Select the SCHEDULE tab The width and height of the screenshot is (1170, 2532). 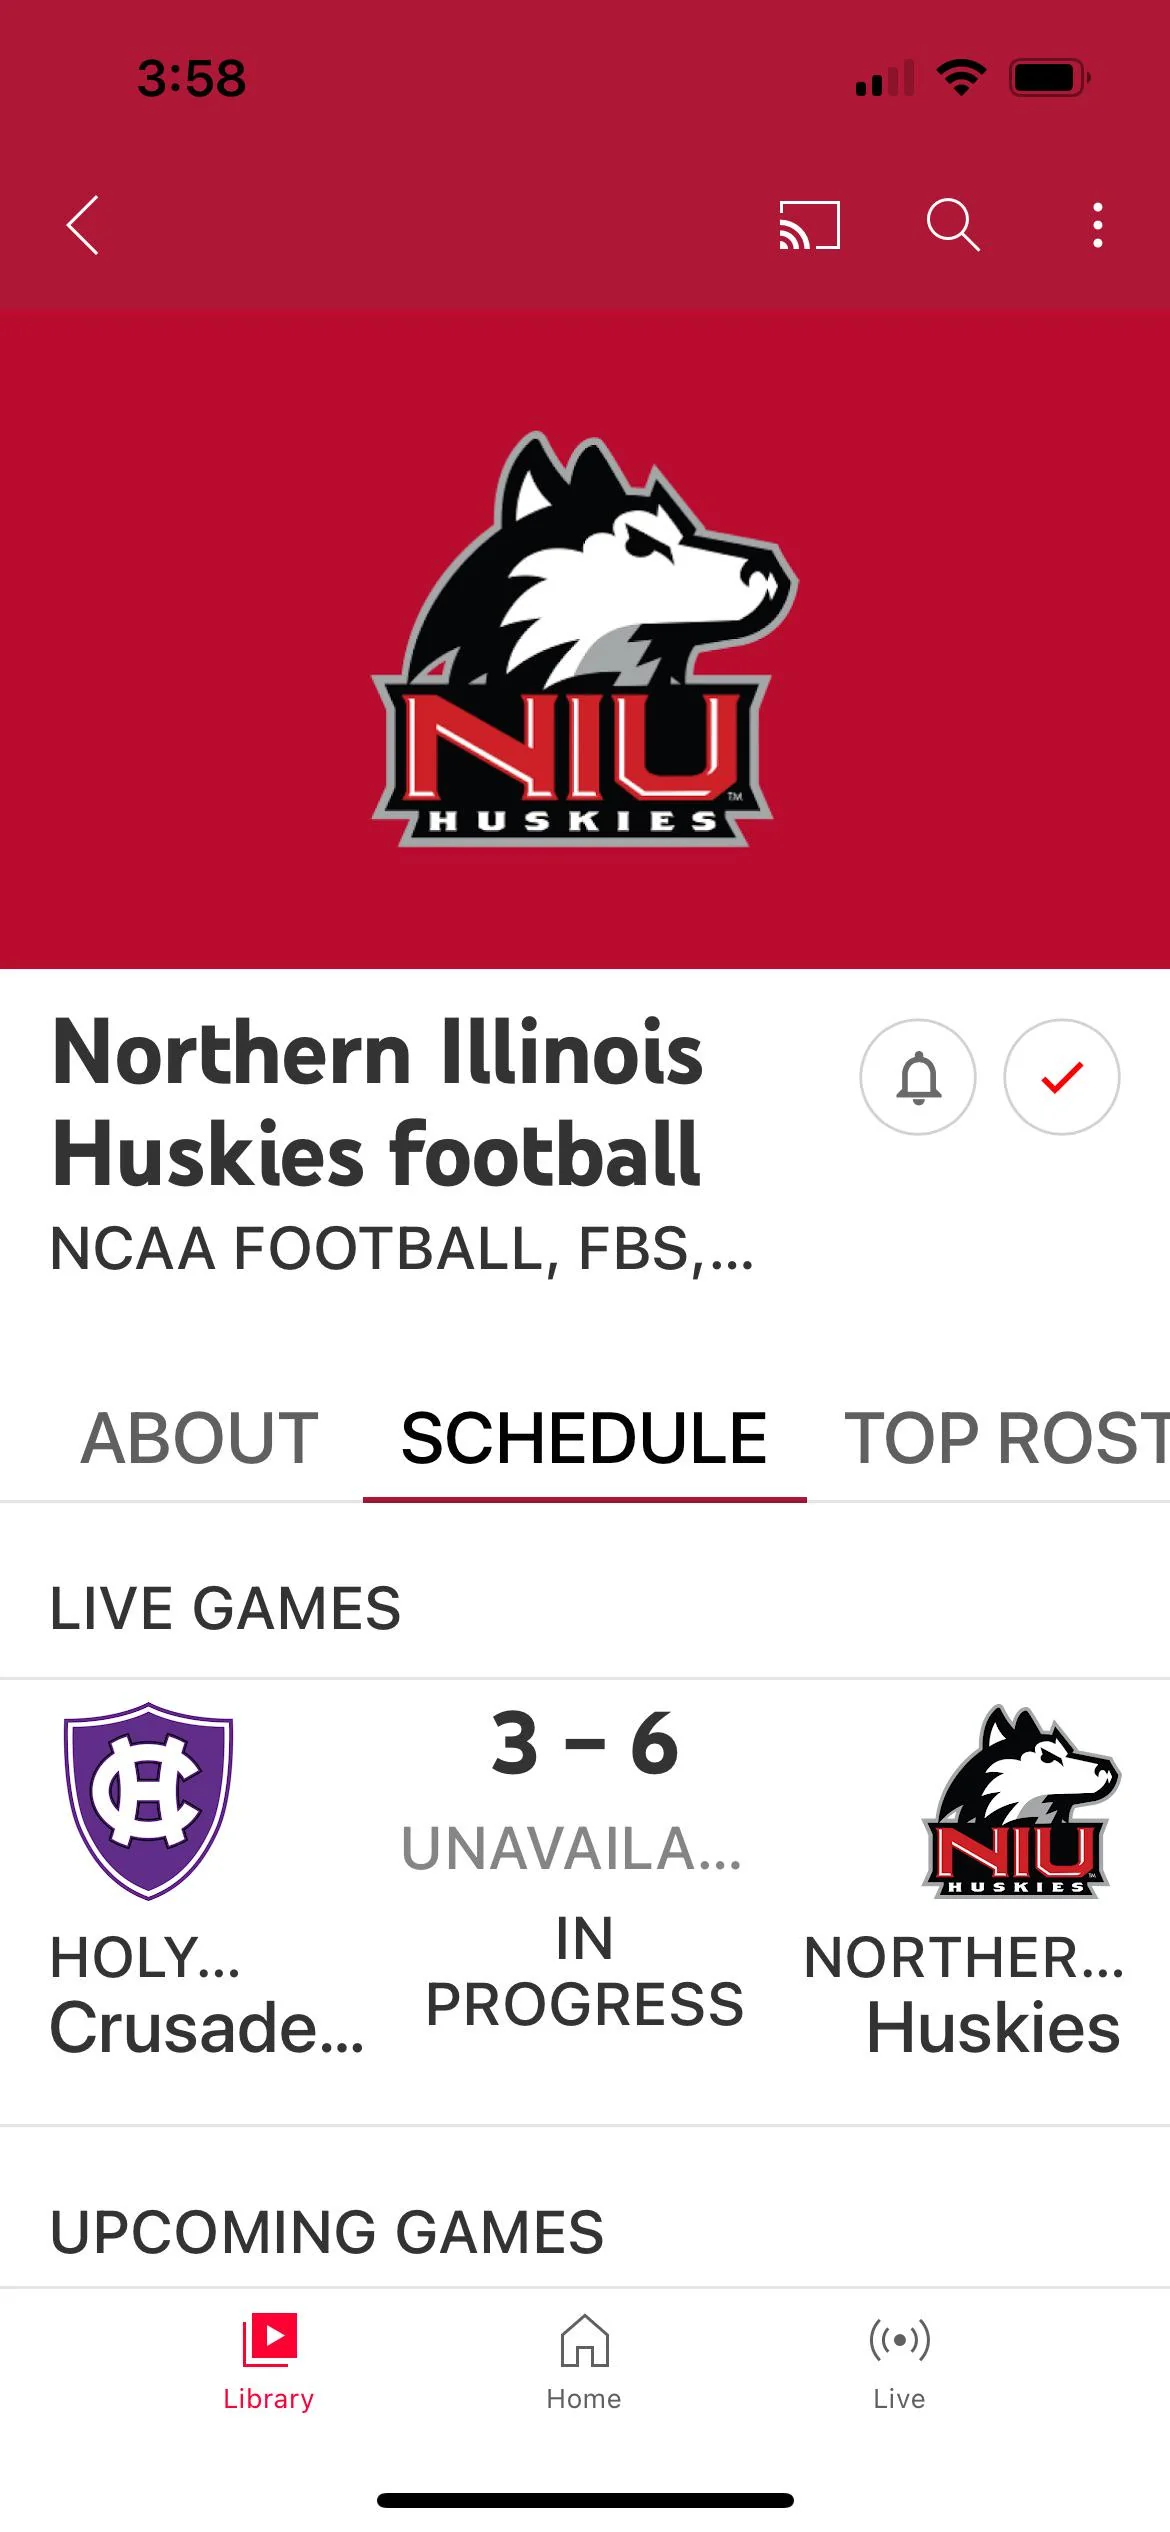click(584, 1439)
